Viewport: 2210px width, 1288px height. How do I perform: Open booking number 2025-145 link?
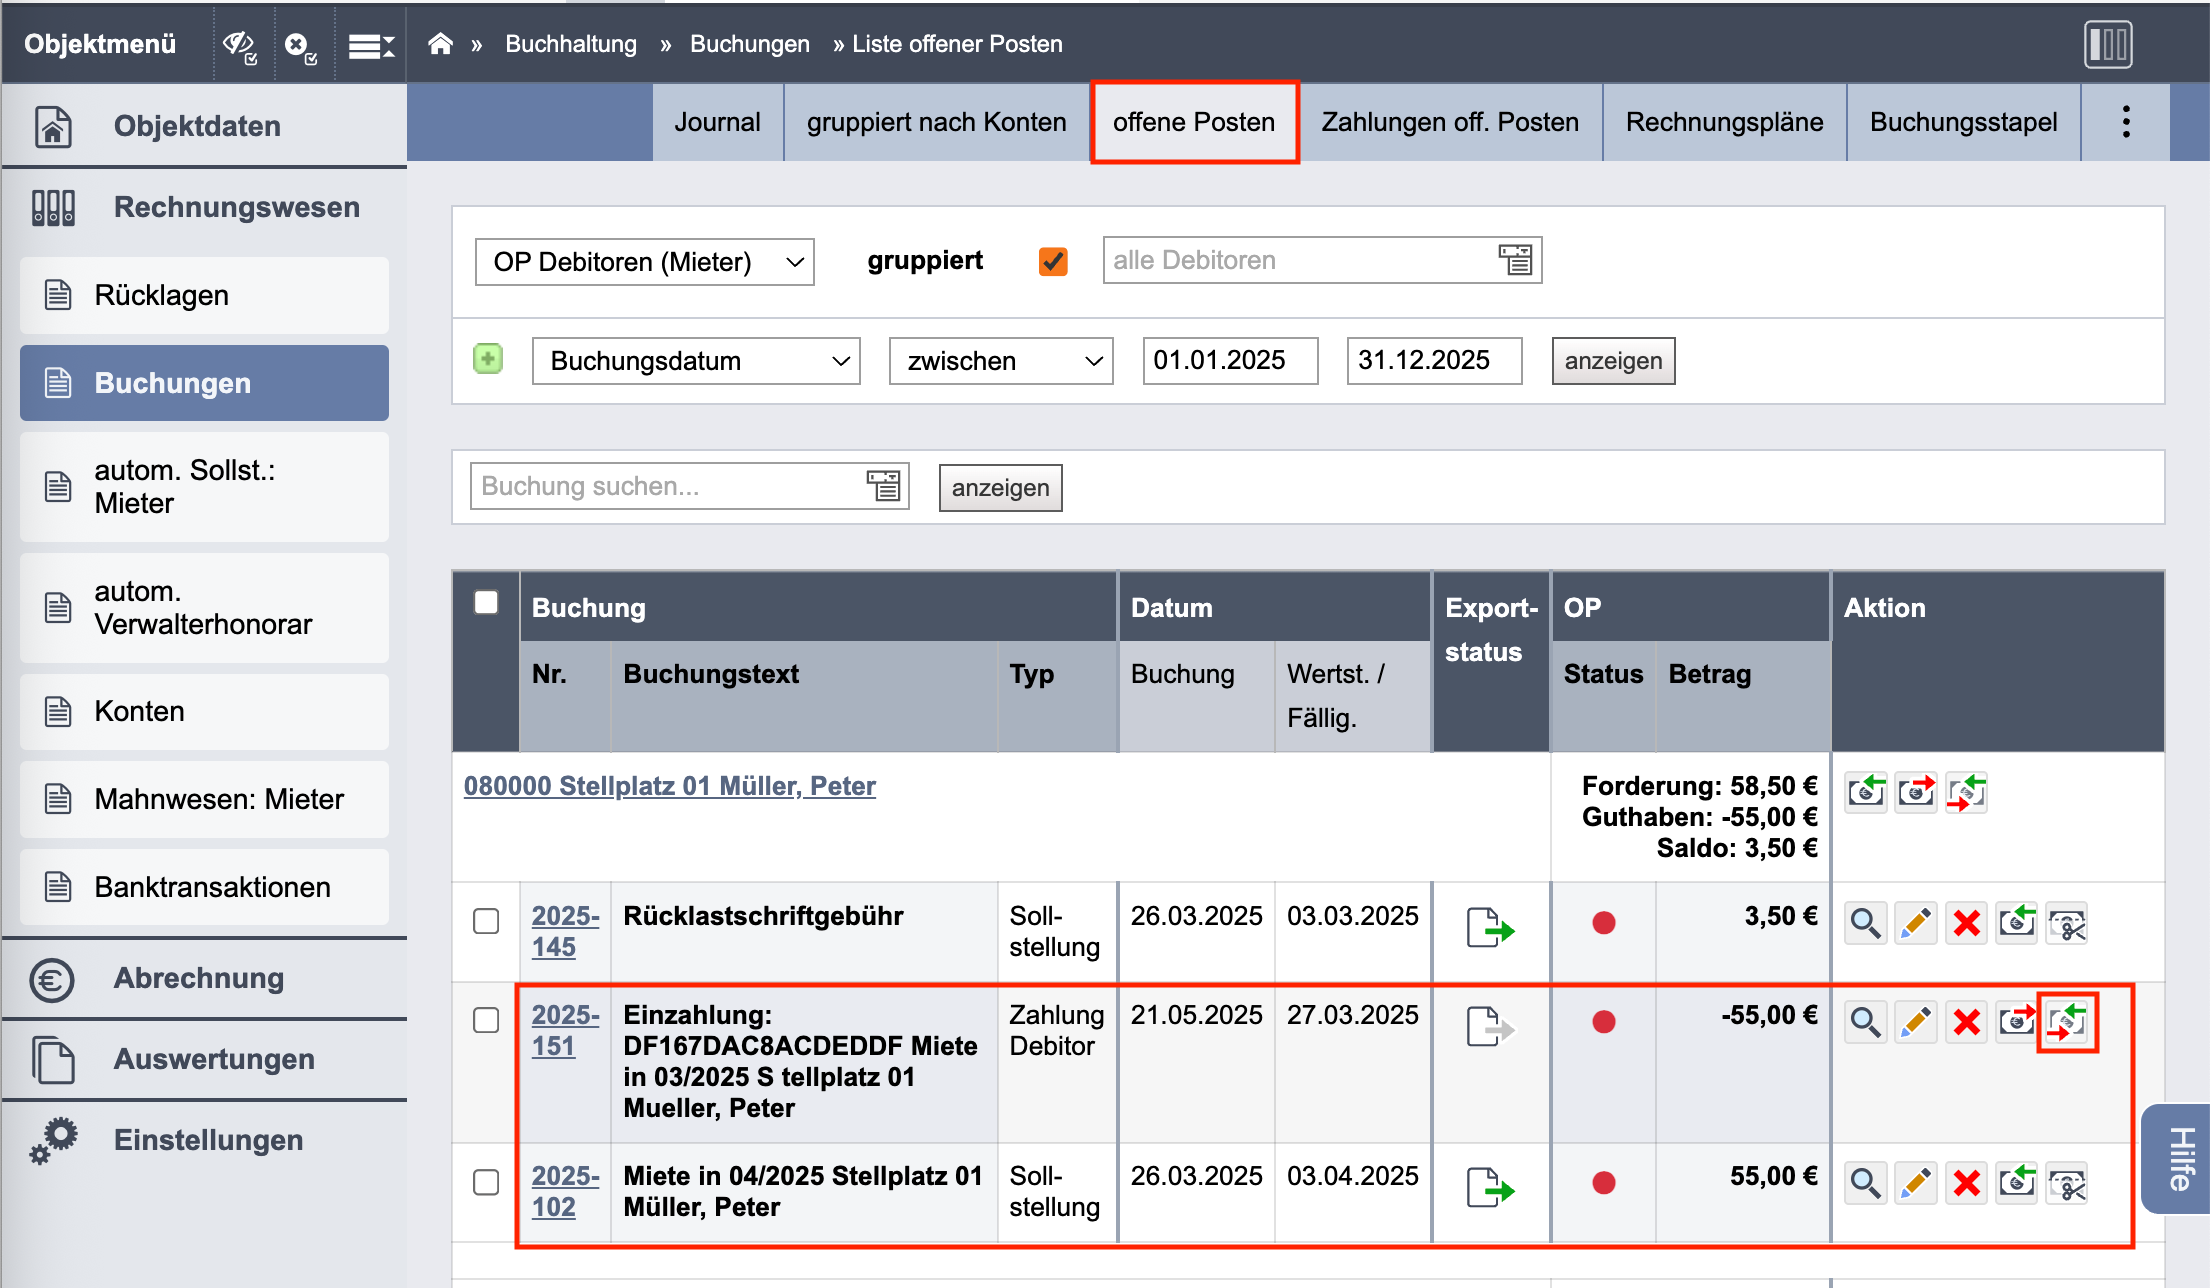565,931
